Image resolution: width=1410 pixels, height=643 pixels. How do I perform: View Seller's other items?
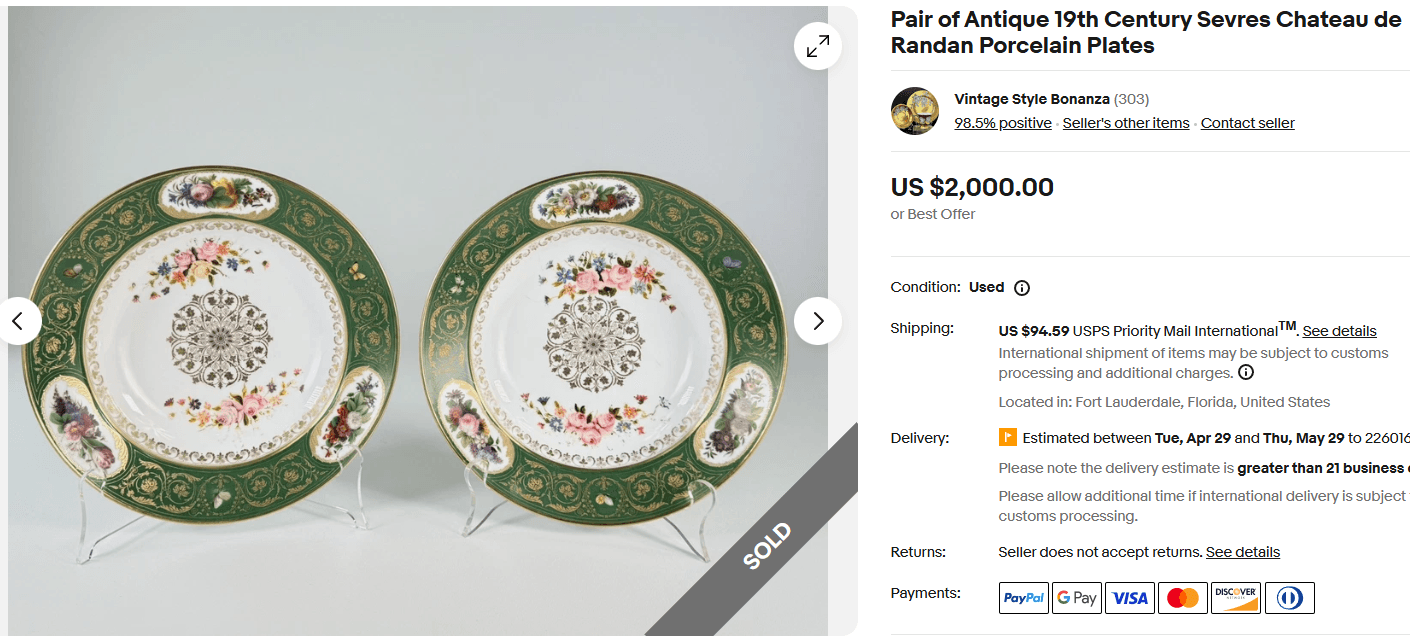point(1126,122)
